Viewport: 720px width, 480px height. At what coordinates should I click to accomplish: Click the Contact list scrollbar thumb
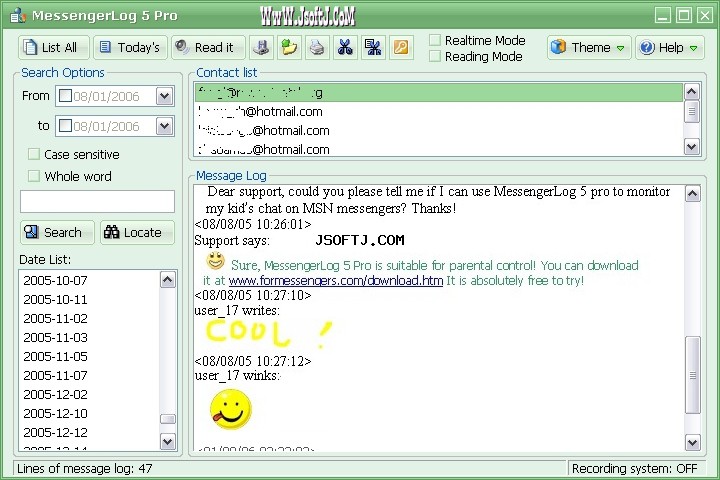(x=692, y=112)
